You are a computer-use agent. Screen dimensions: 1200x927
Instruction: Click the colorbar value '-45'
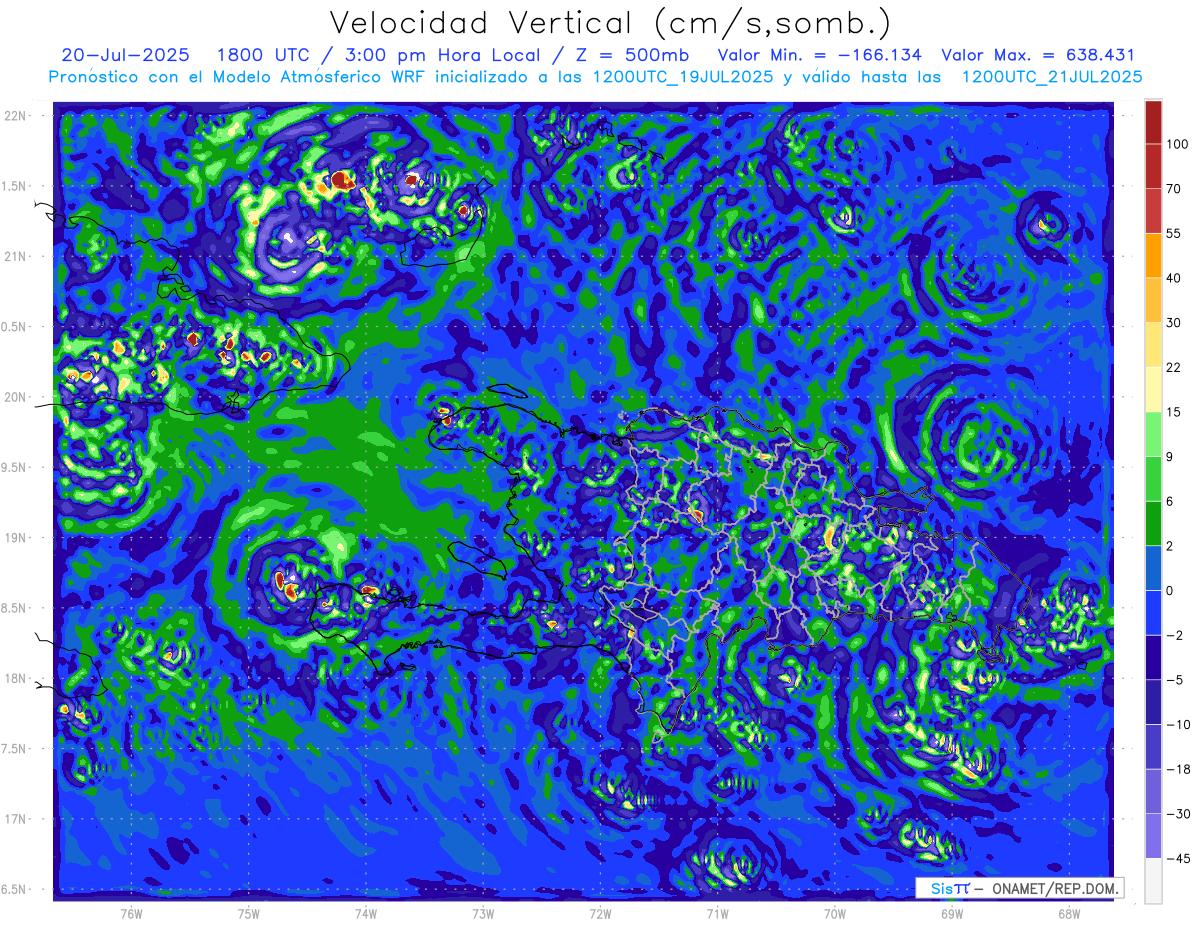pos(1177,859)
